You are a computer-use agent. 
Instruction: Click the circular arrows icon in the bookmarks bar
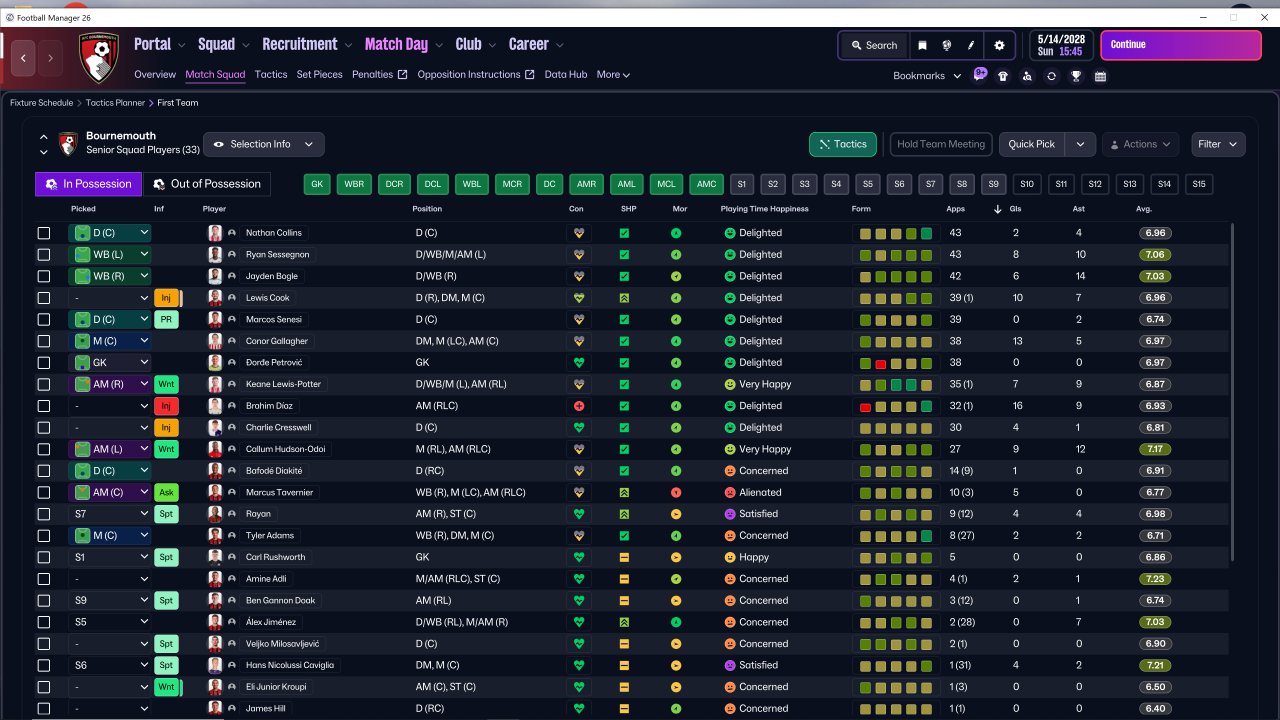[x=1051, y=76]
